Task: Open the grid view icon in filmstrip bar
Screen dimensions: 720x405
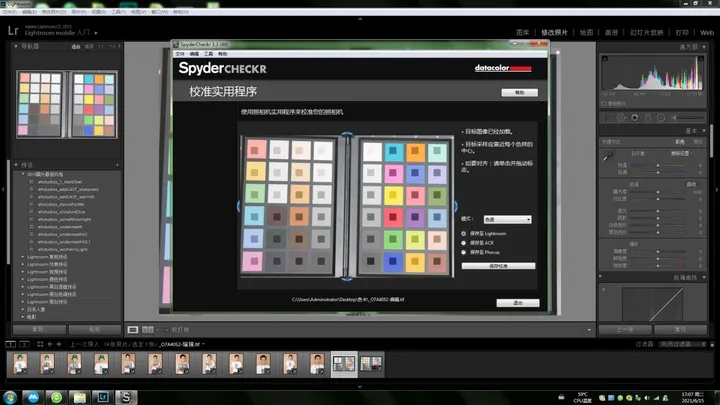Action: pos(40,344)
